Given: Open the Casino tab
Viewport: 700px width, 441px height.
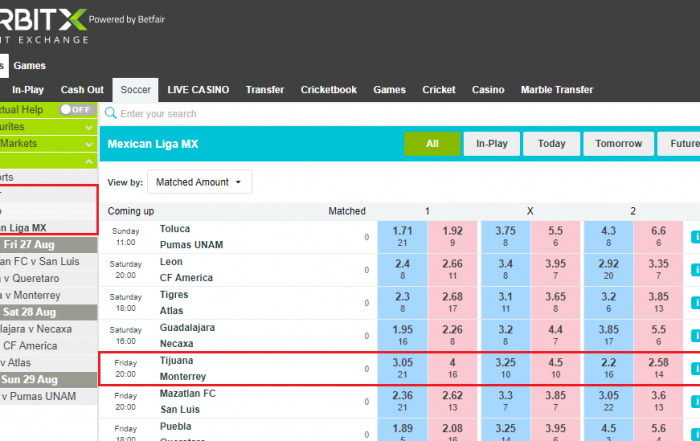Looking at the screenshot, I should click(488, 90).
